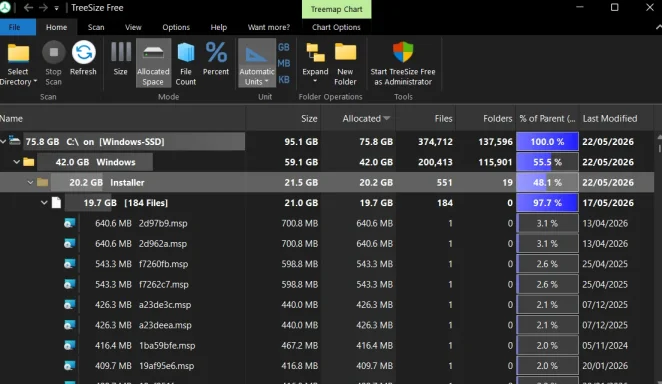This screenshot has width=662, height=384.
Task: Sort by the Last Modified column
Action: pyautogui.click(x=616, y=119)
